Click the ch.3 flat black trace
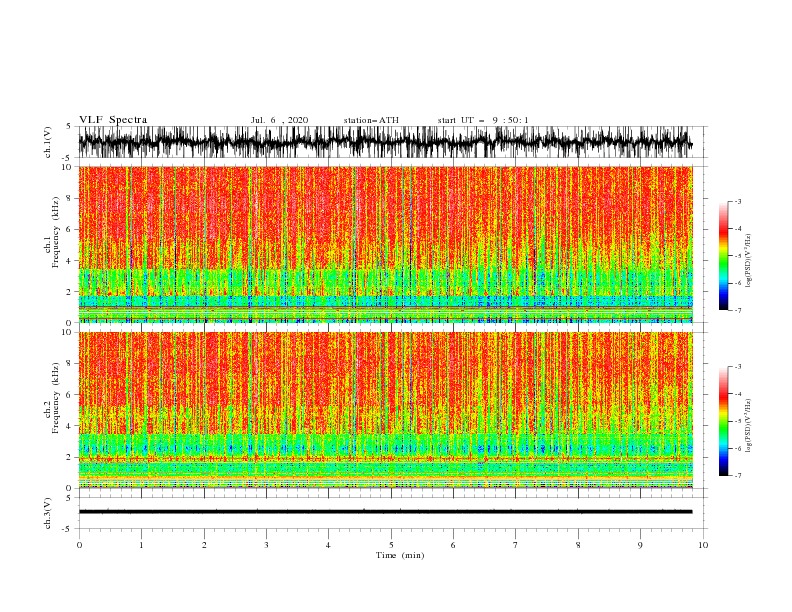The height and width of the screenshot is (612, 792). (x=385, y=512)
